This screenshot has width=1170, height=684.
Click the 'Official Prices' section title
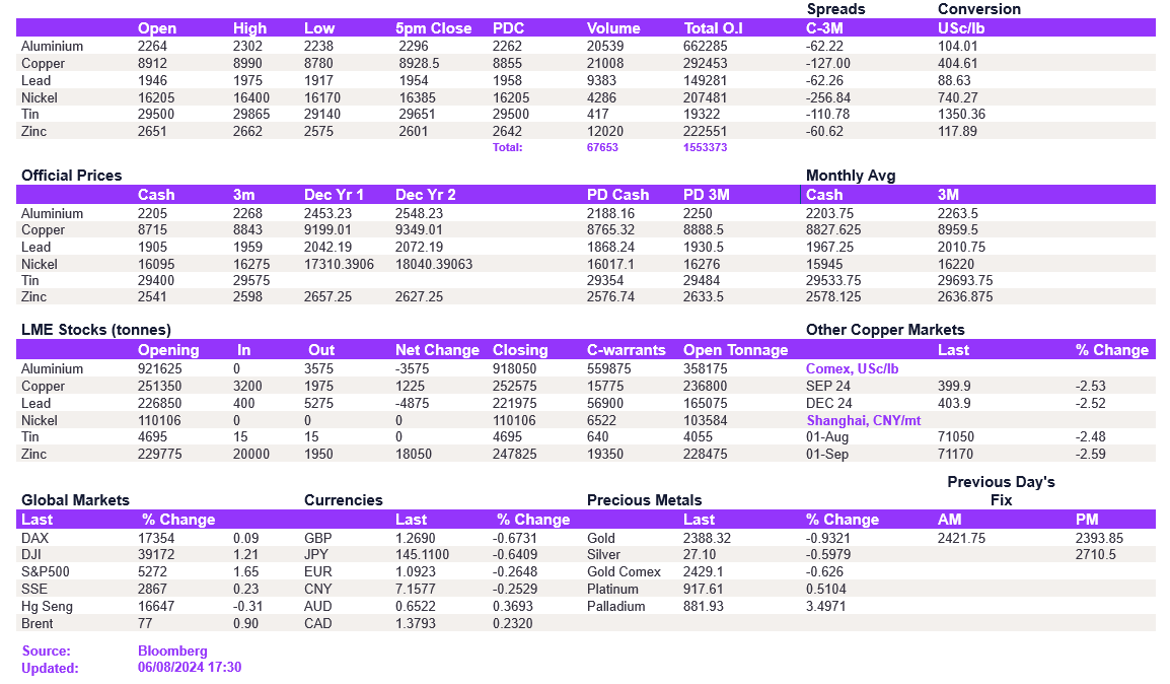point(71,176)
